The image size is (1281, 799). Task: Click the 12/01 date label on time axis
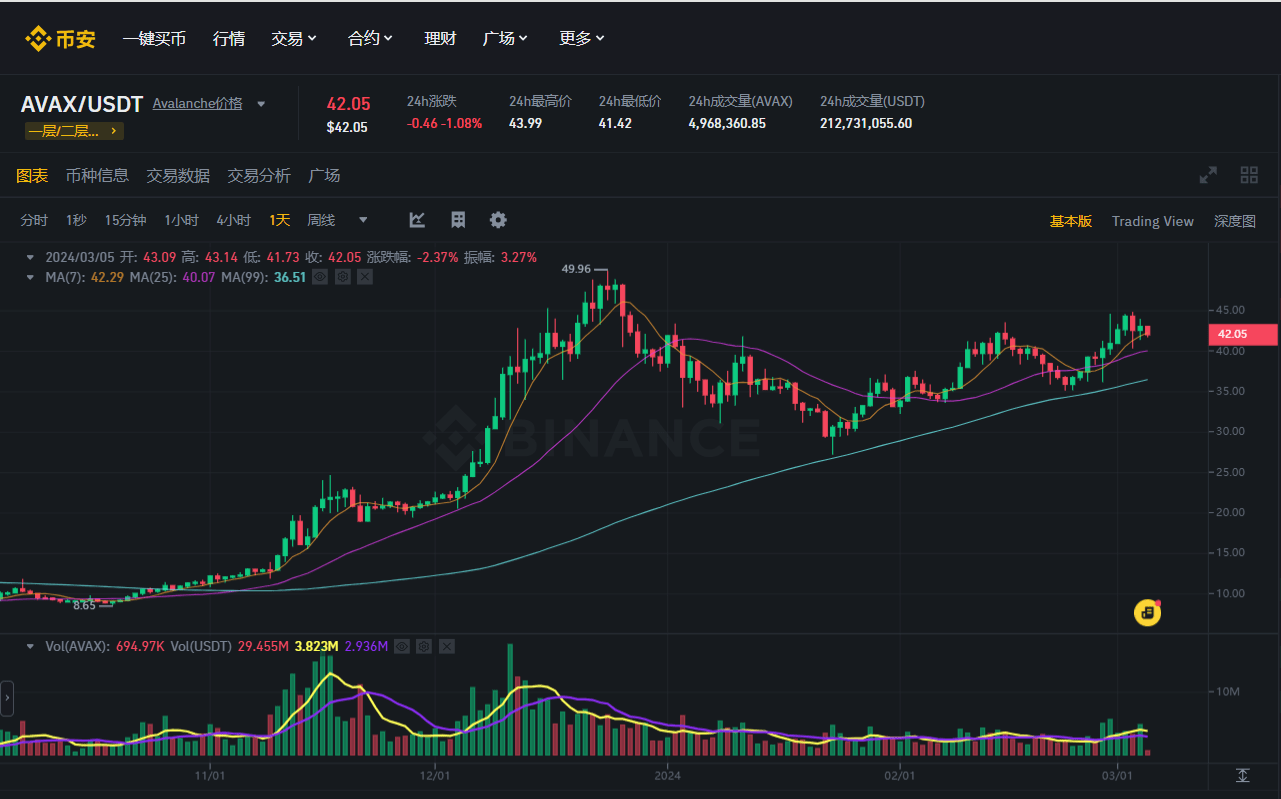pyautogui.click(x=435, y=776)
